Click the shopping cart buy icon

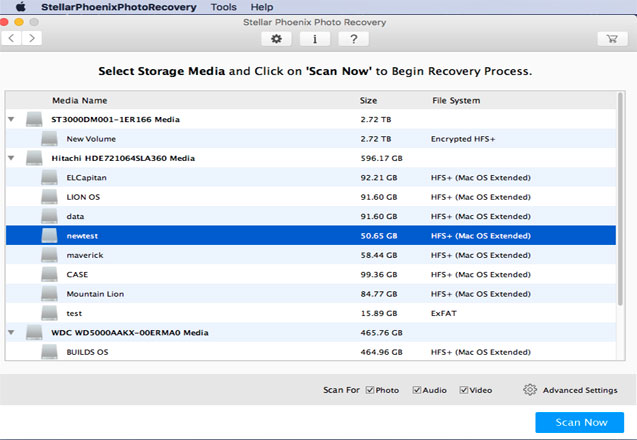tap(612, 39)
